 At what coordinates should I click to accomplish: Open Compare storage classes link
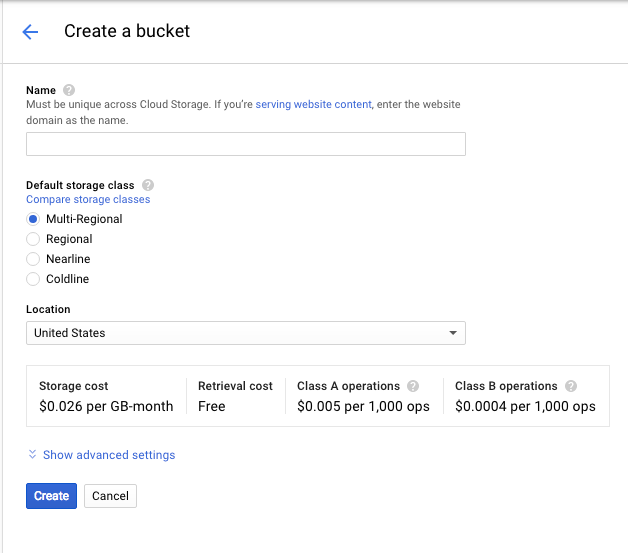[x=88, y=199]
